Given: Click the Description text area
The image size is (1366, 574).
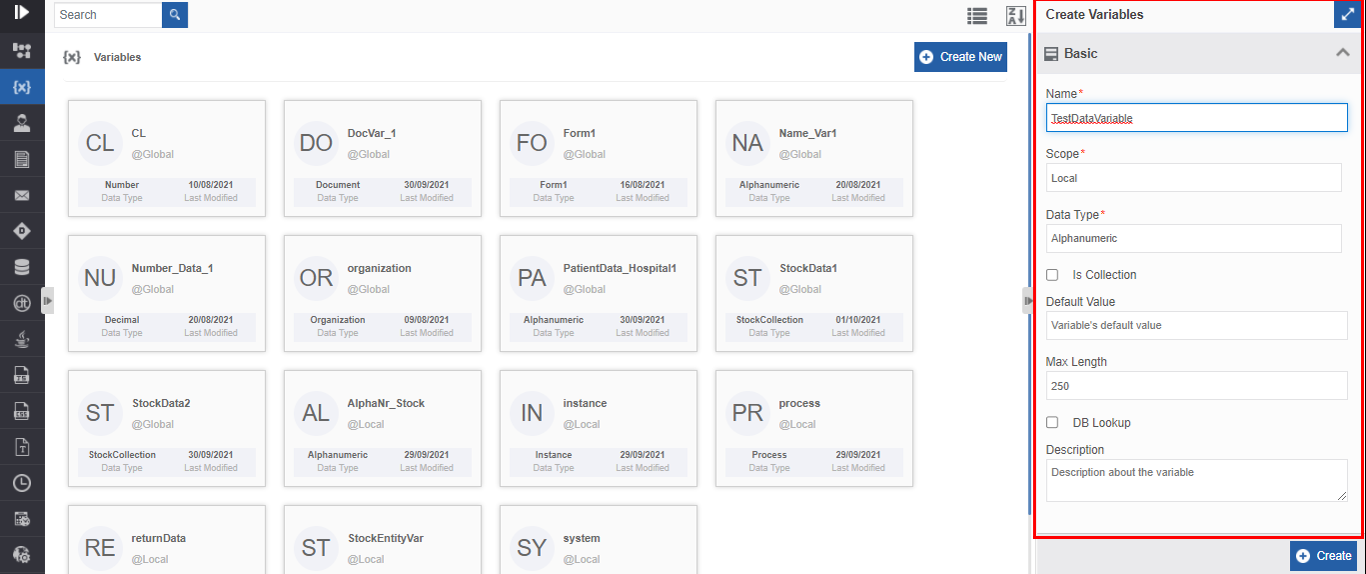Looking at the screenshot, I should (x=1197, y=480).
